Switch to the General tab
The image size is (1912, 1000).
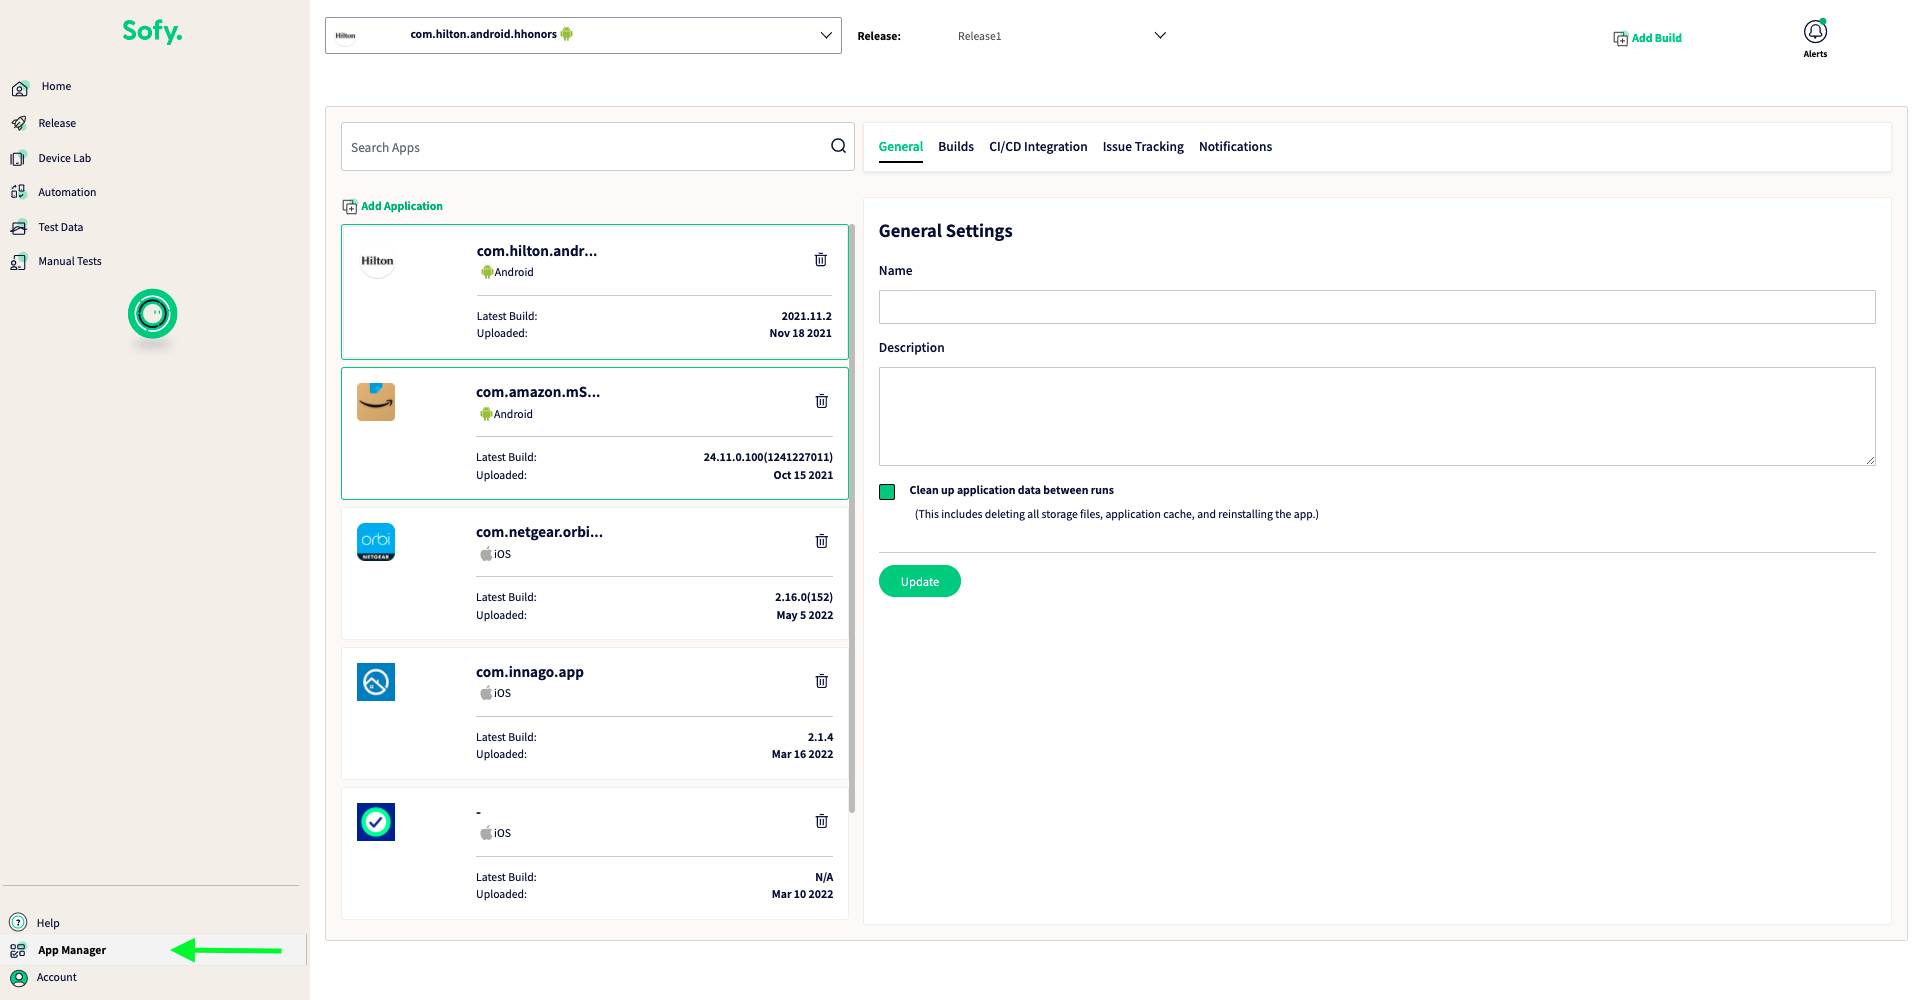[901, 147]
